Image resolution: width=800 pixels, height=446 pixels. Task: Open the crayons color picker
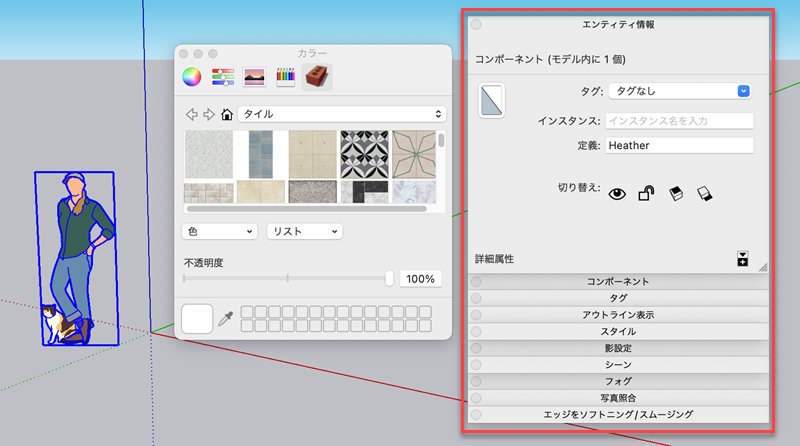click(x=286, y=75)
